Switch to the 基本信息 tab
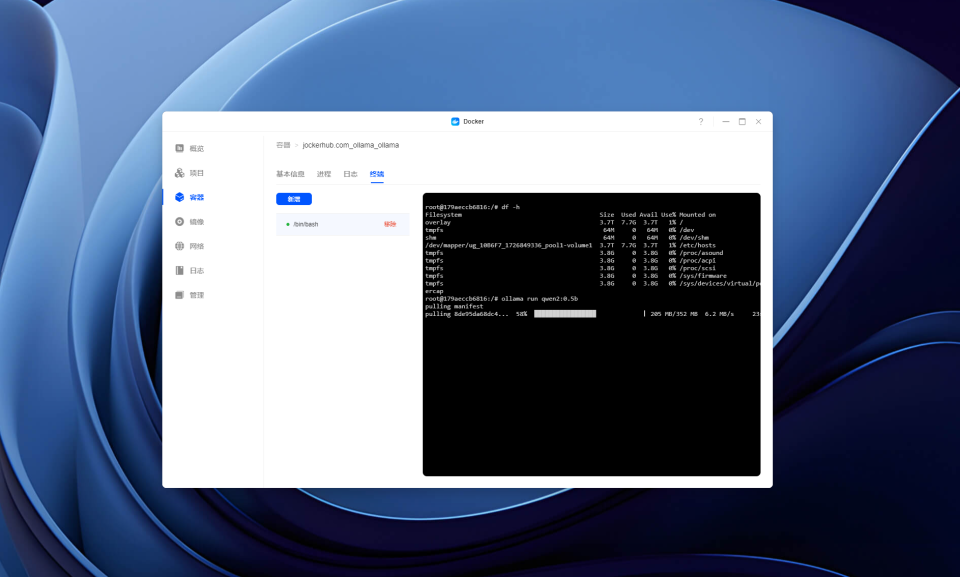960x577 pixels. coord(290,174)
